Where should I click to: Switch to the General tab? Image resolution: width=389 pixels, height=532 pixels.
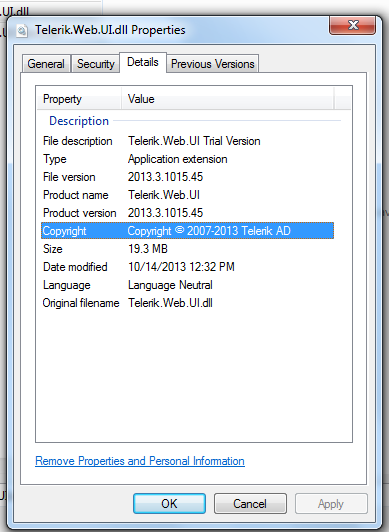(x=46, y=64)
